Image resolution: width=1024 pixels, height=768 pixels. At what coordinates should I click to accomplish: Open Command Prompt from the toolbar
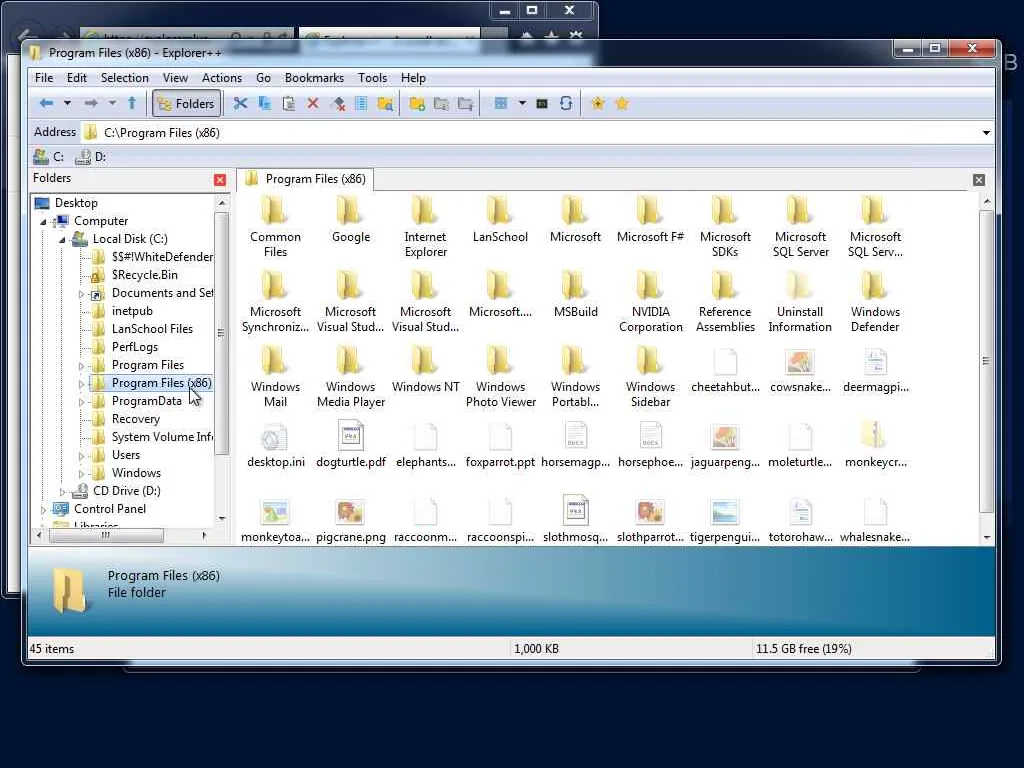542,103
